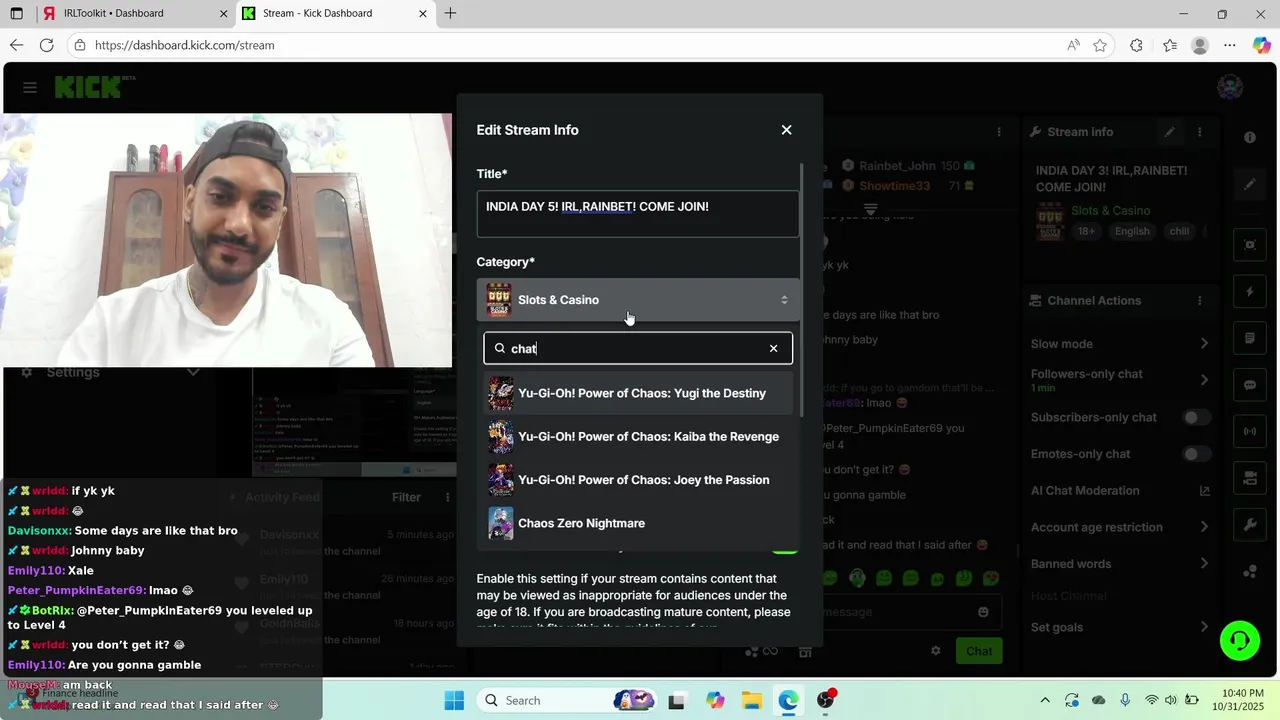Click the wrench icon in right sidebar
The image size is (1280, 720).
[1250, 524]
